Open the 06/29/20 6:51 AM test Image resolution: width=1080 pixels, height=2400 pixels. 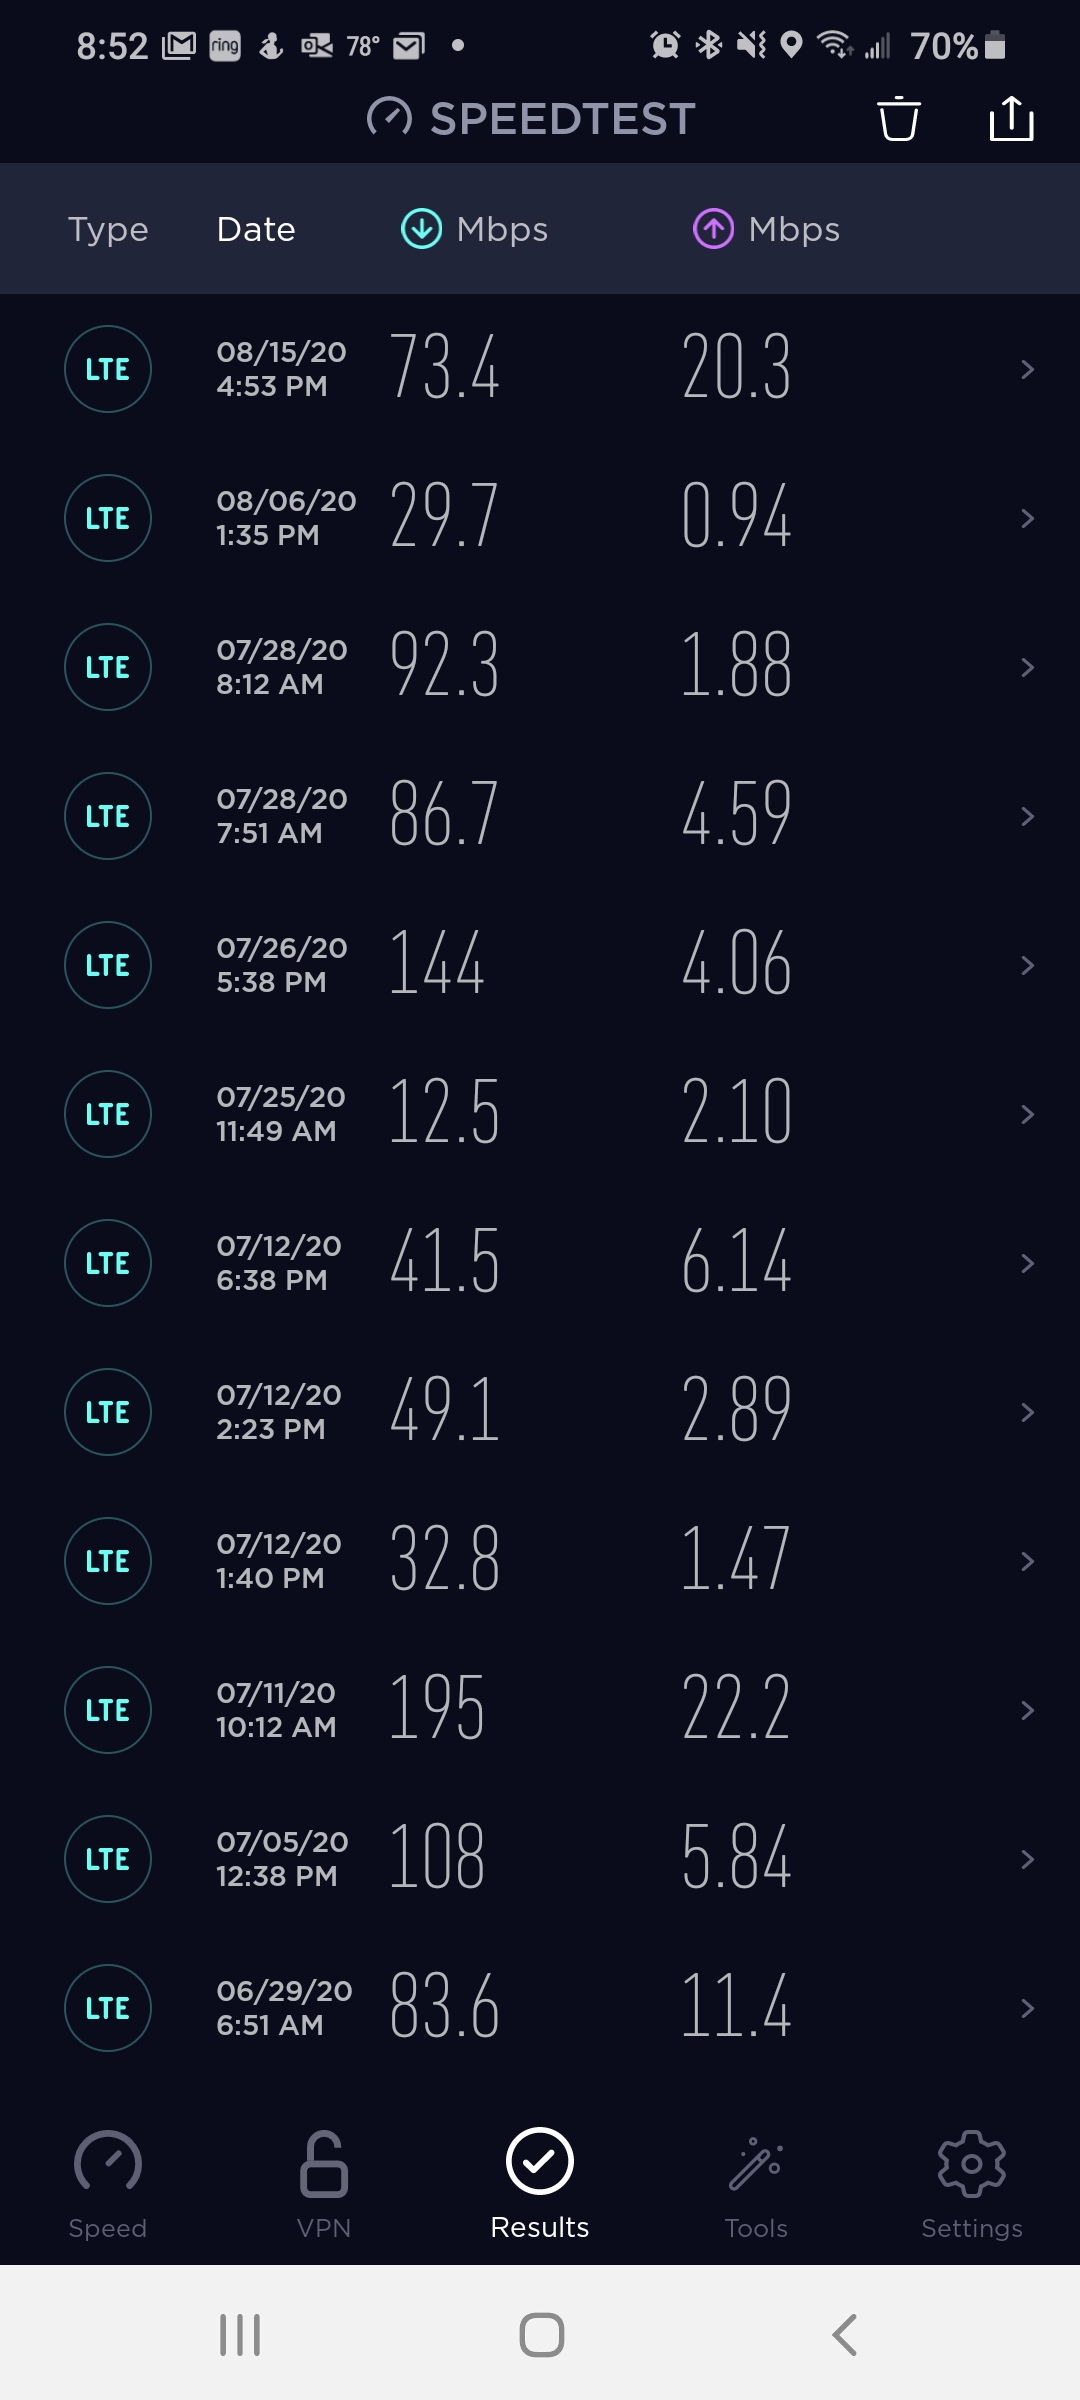pyautogui.click(x=540, y=2008)
